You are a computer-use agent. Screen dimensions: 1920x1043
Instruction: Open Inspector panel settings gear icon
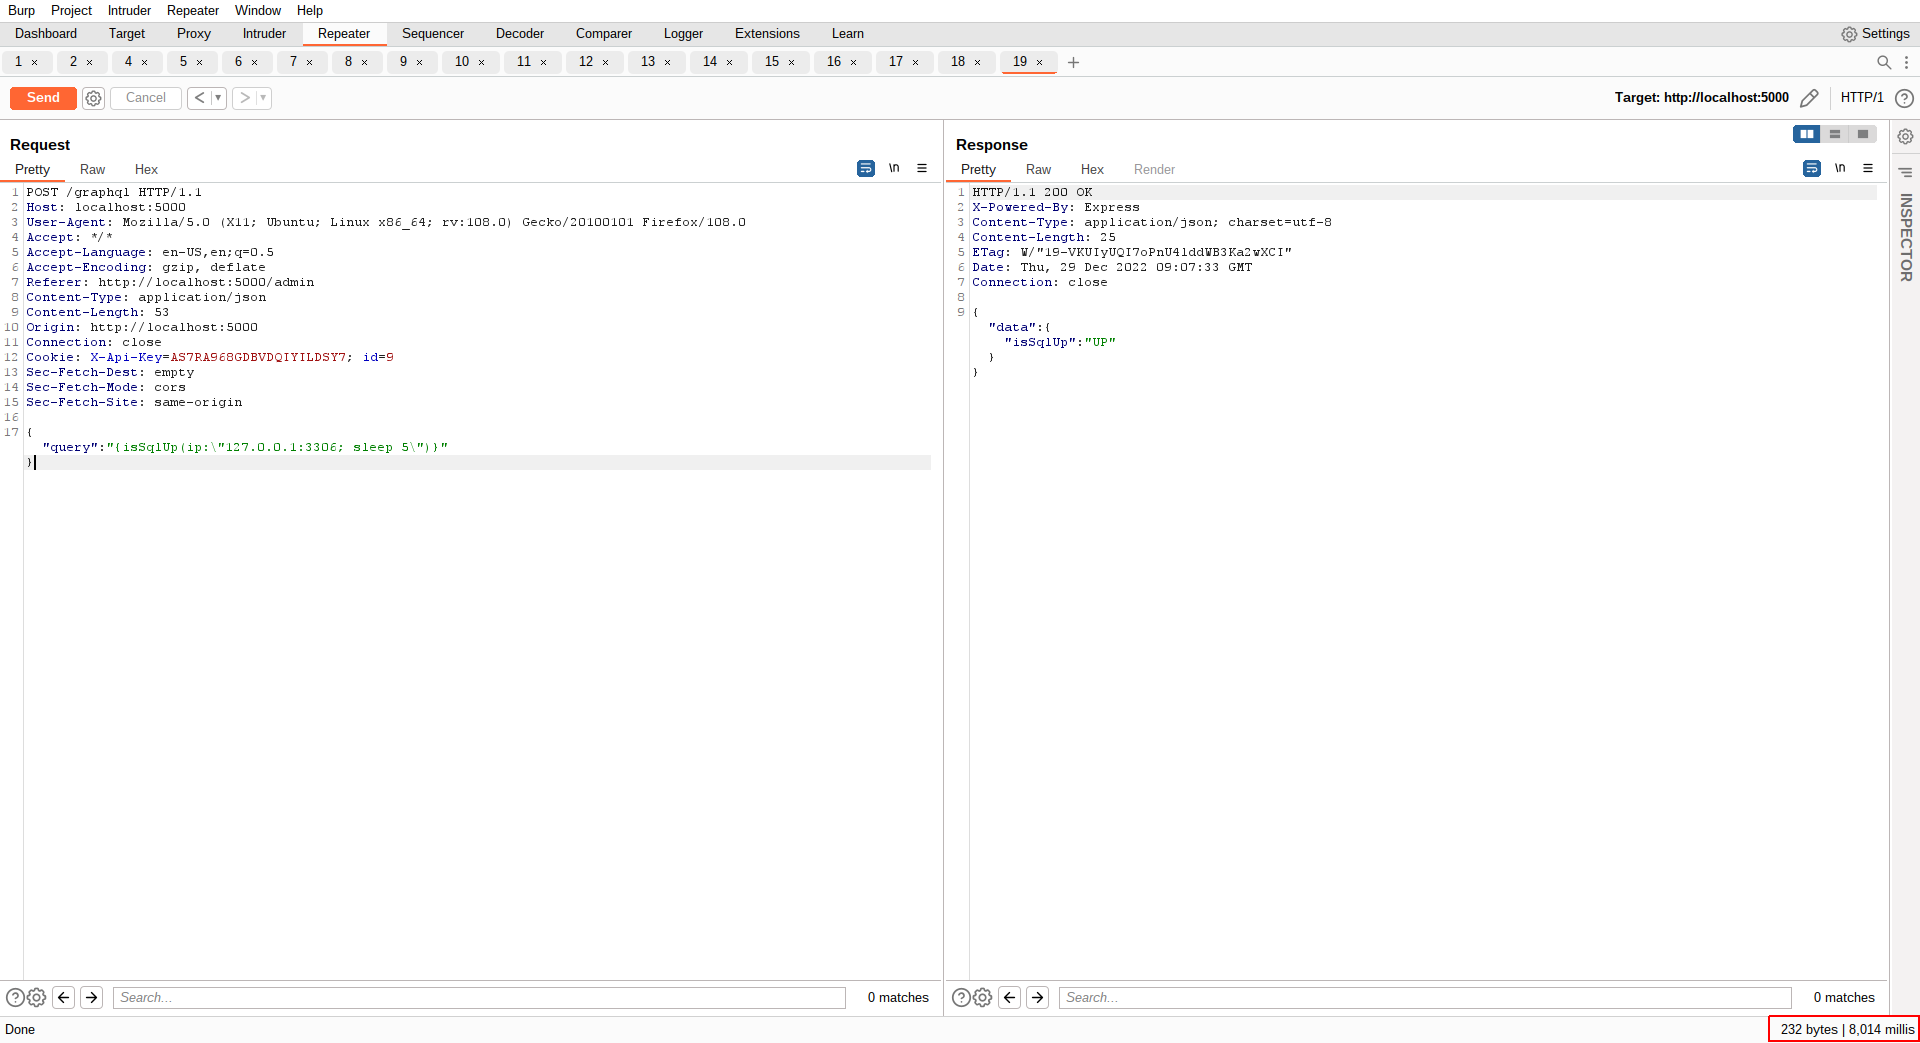pos(1905,136)
